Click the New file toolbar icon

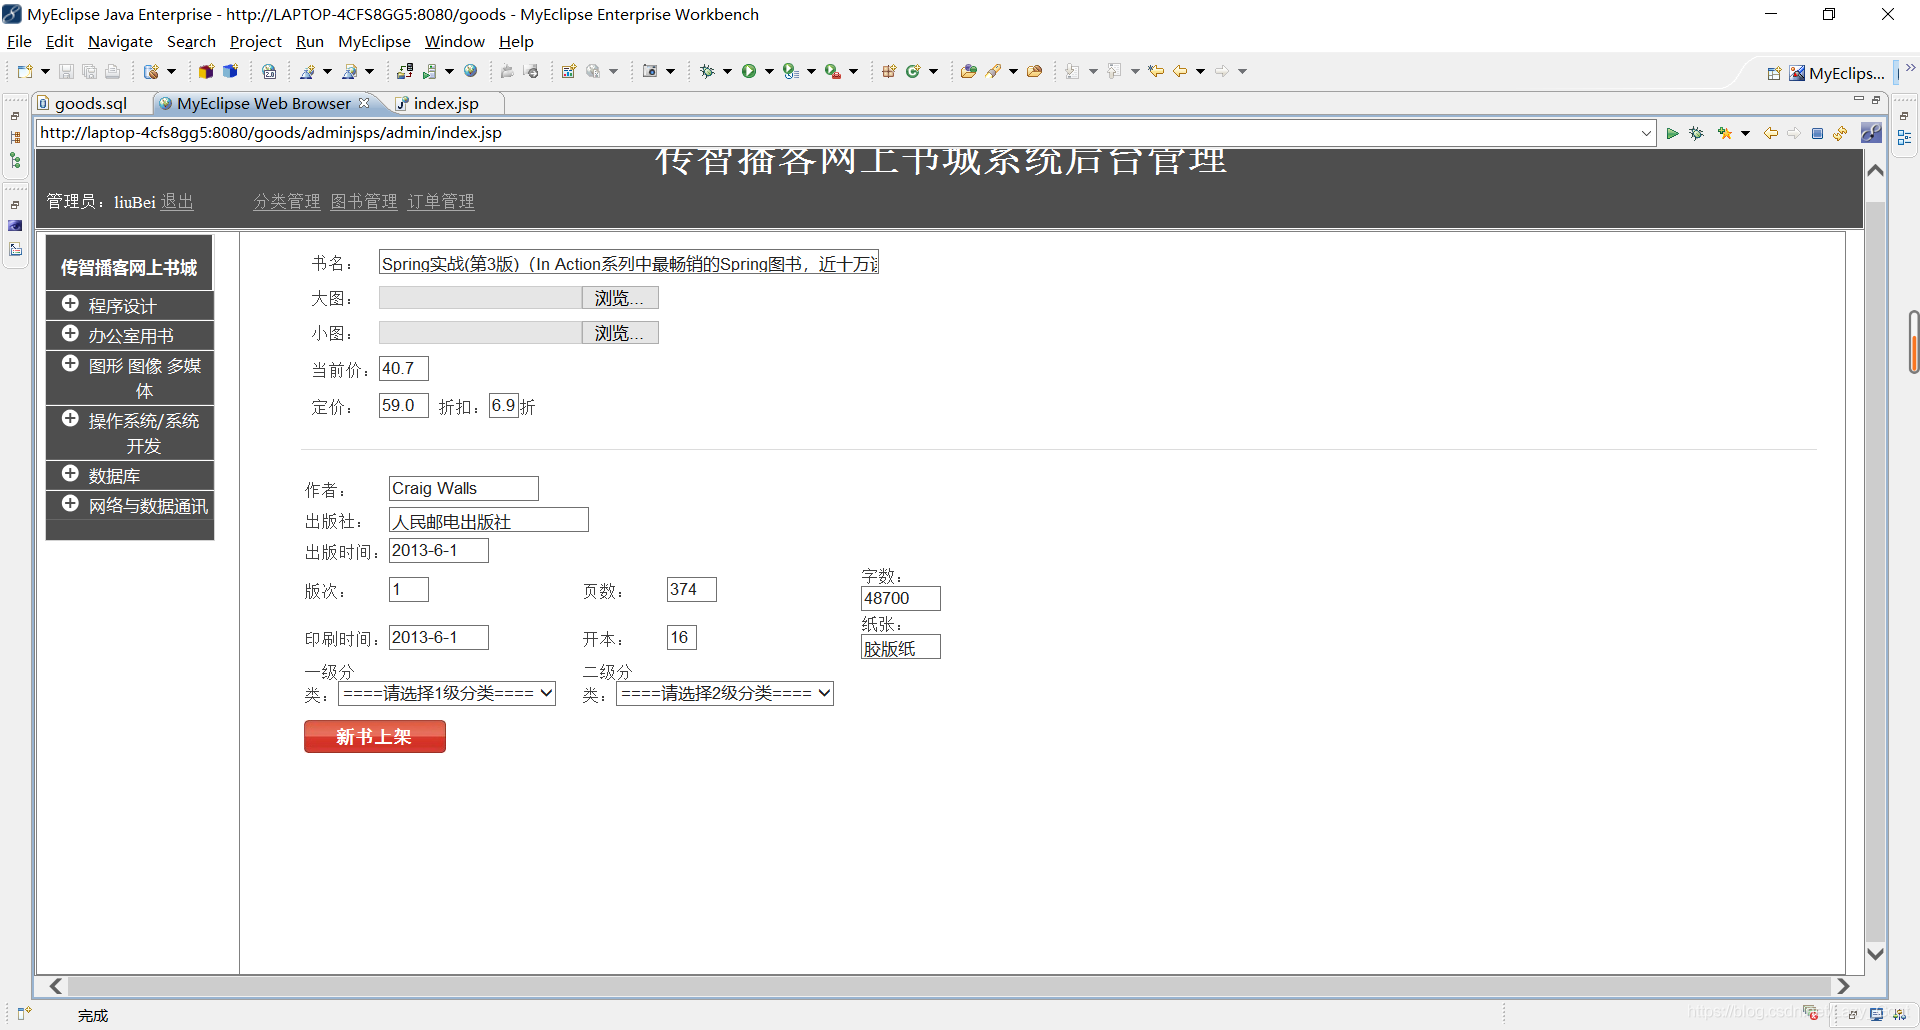point(25,72)
